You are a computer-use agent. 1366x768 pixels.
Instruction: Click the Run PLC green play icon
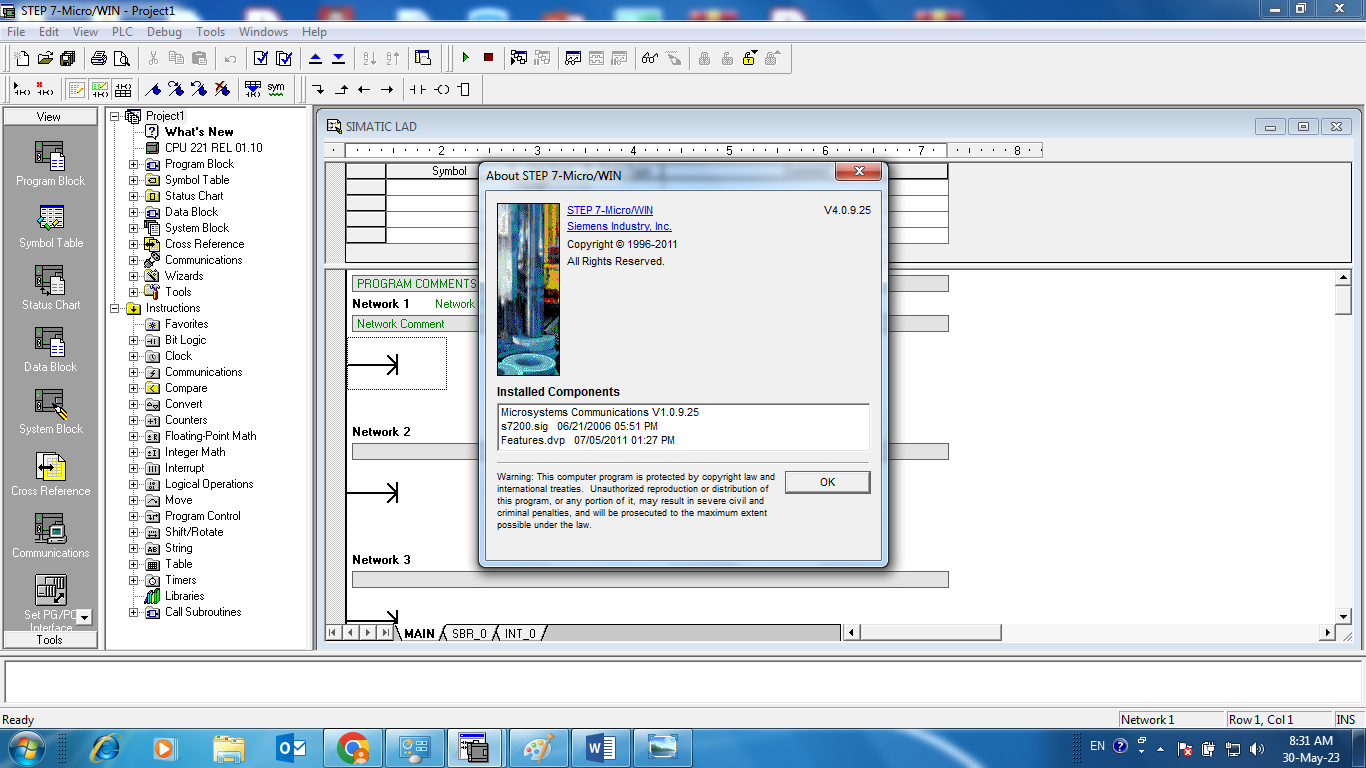465,58
